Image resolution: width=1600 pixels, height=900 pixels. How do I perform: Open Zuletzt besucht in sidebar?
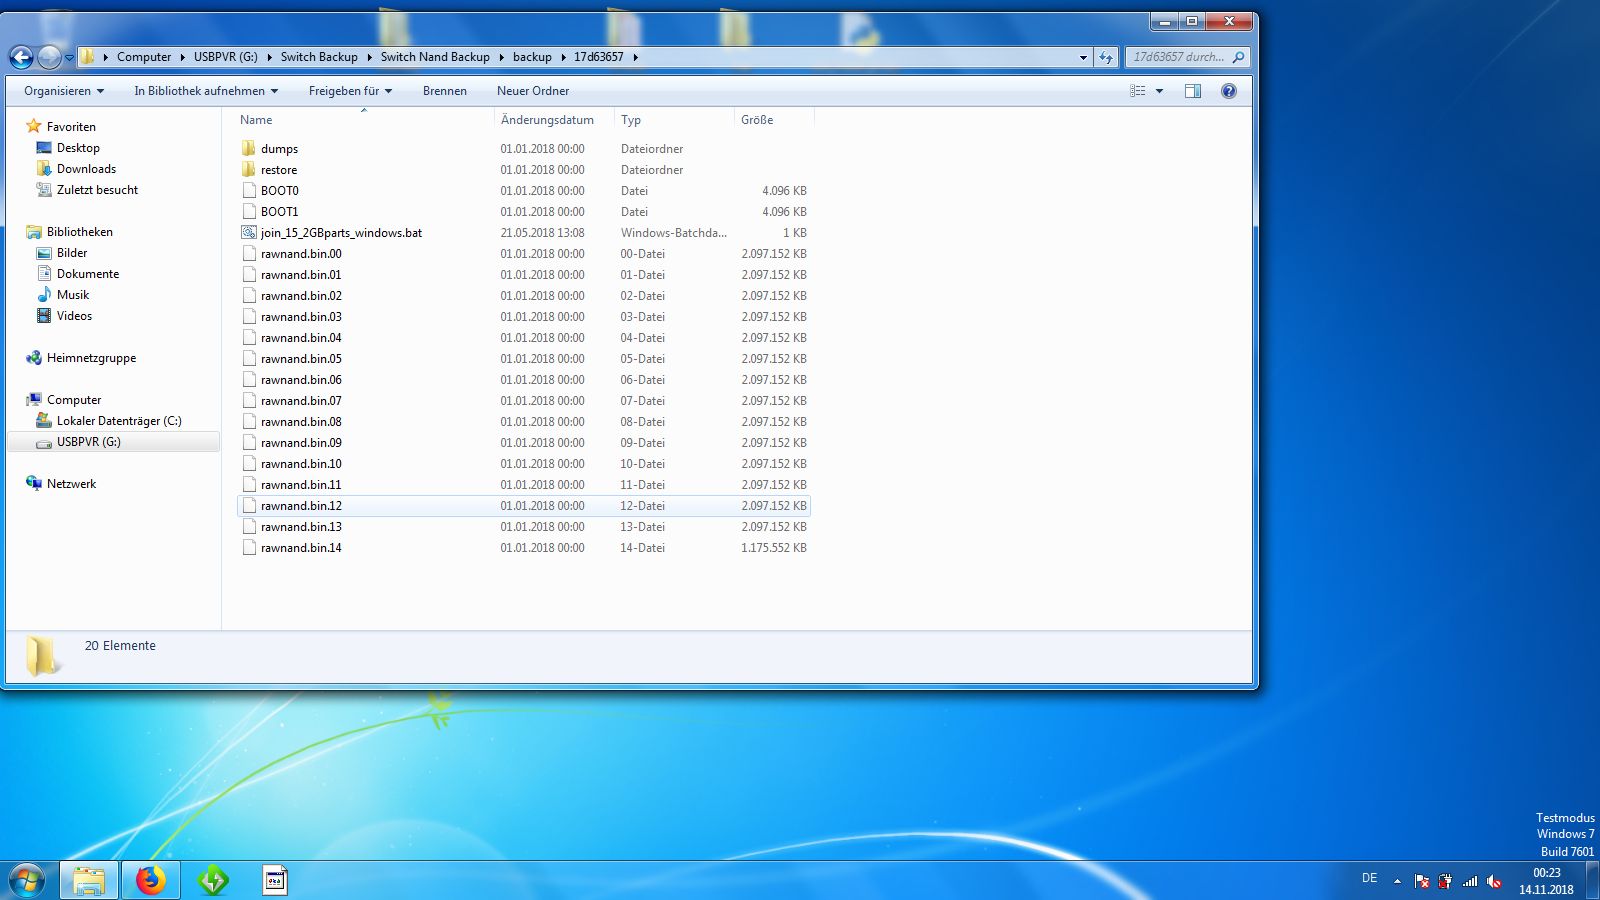coord(97,190)
